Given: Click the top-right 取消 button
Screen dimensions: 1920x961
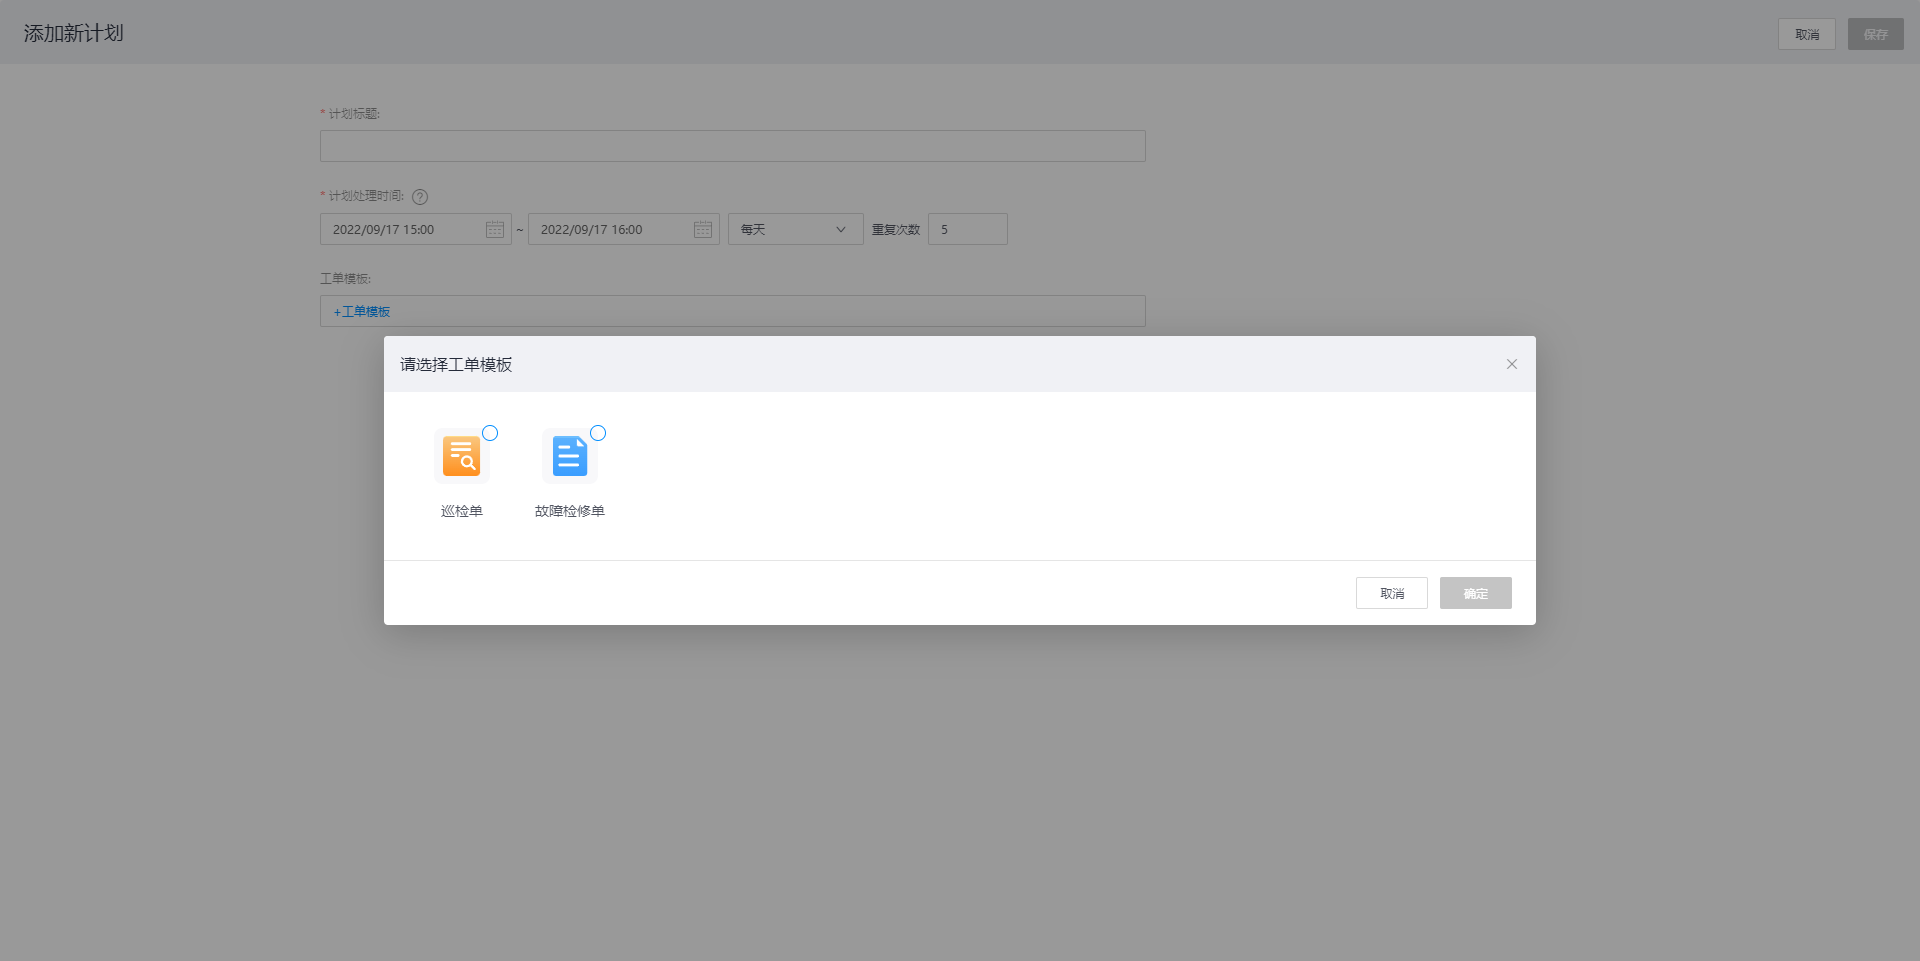Looking at the screenshot, I should pyautogui.click(x=1806, y=34).
